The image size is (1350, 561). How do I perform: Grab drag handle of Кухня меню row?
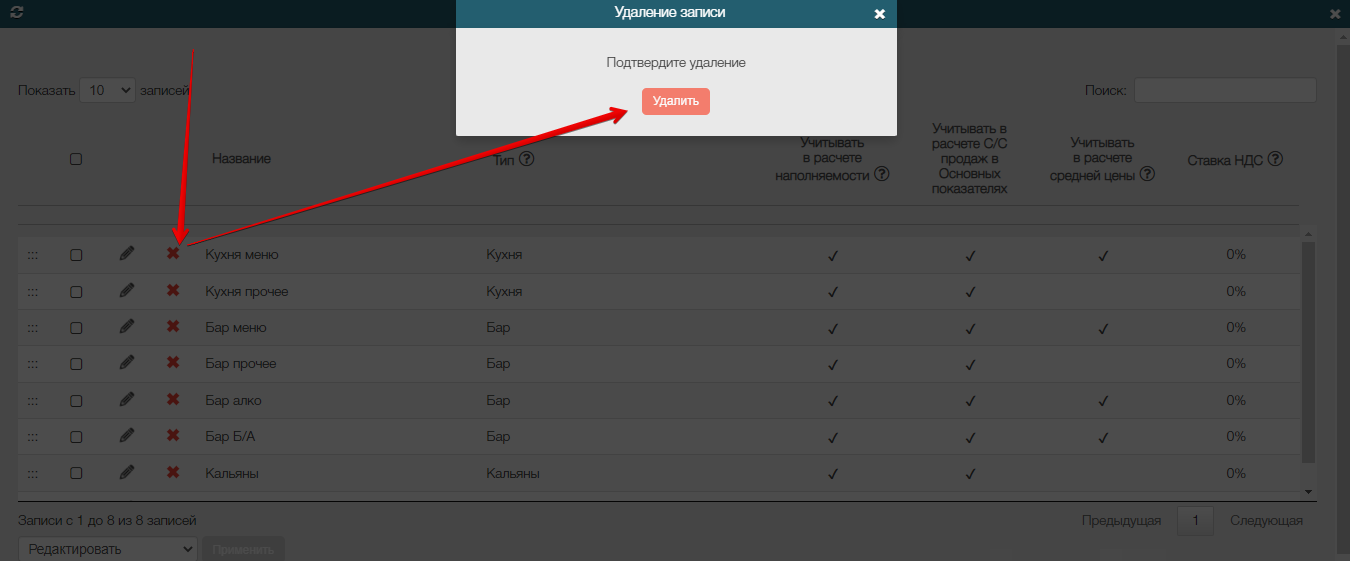[33, 255]
